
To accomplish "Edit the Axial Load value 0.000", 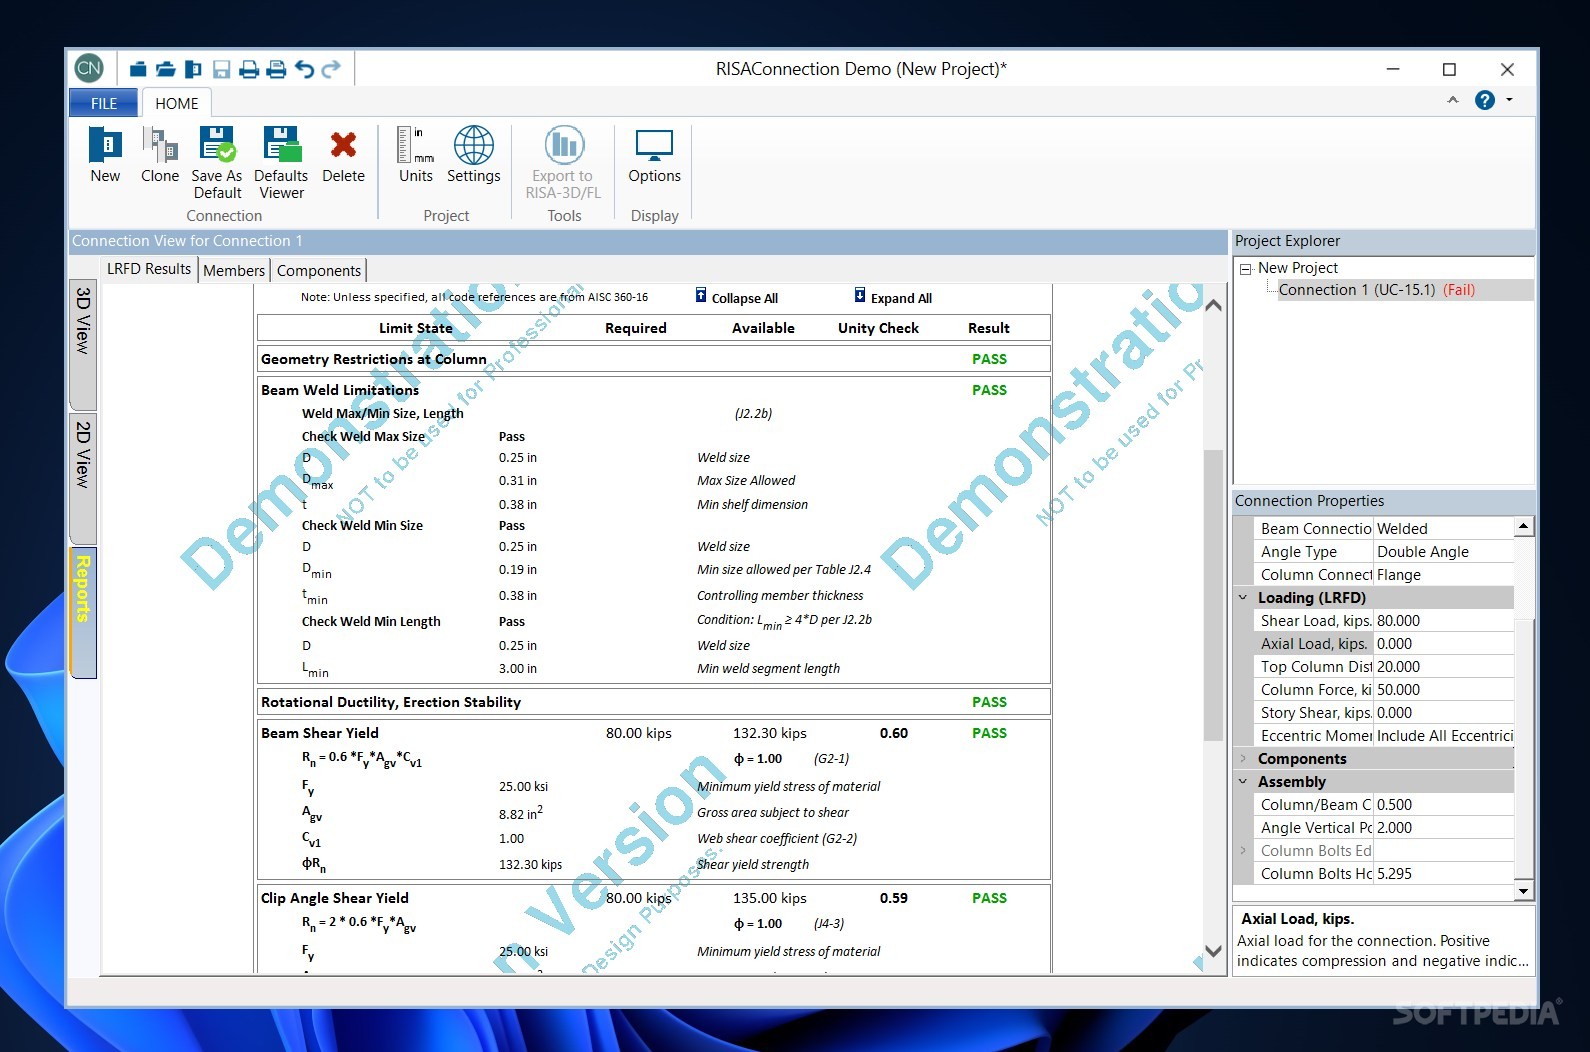I will tap(1443, 643).
